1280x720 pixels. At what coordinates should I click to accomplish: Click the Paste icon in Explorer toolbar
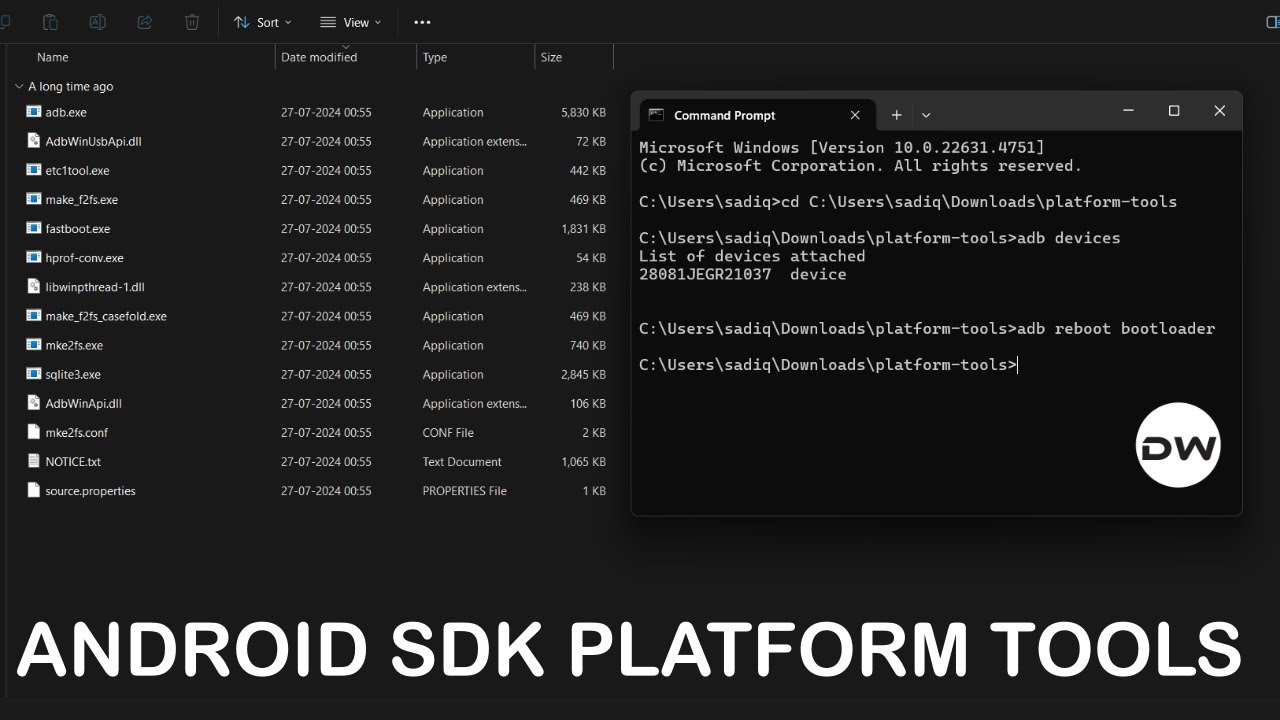pos(50,22)
